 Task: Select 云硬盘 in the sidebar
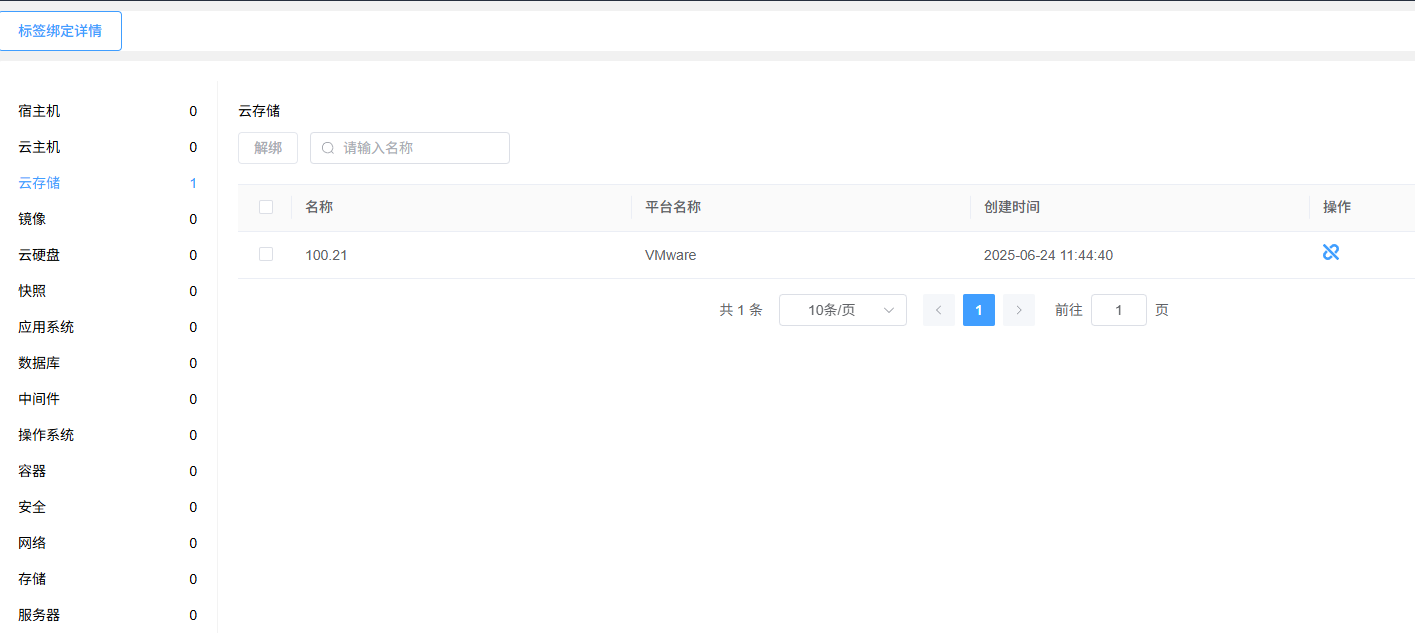coord(108,255)
